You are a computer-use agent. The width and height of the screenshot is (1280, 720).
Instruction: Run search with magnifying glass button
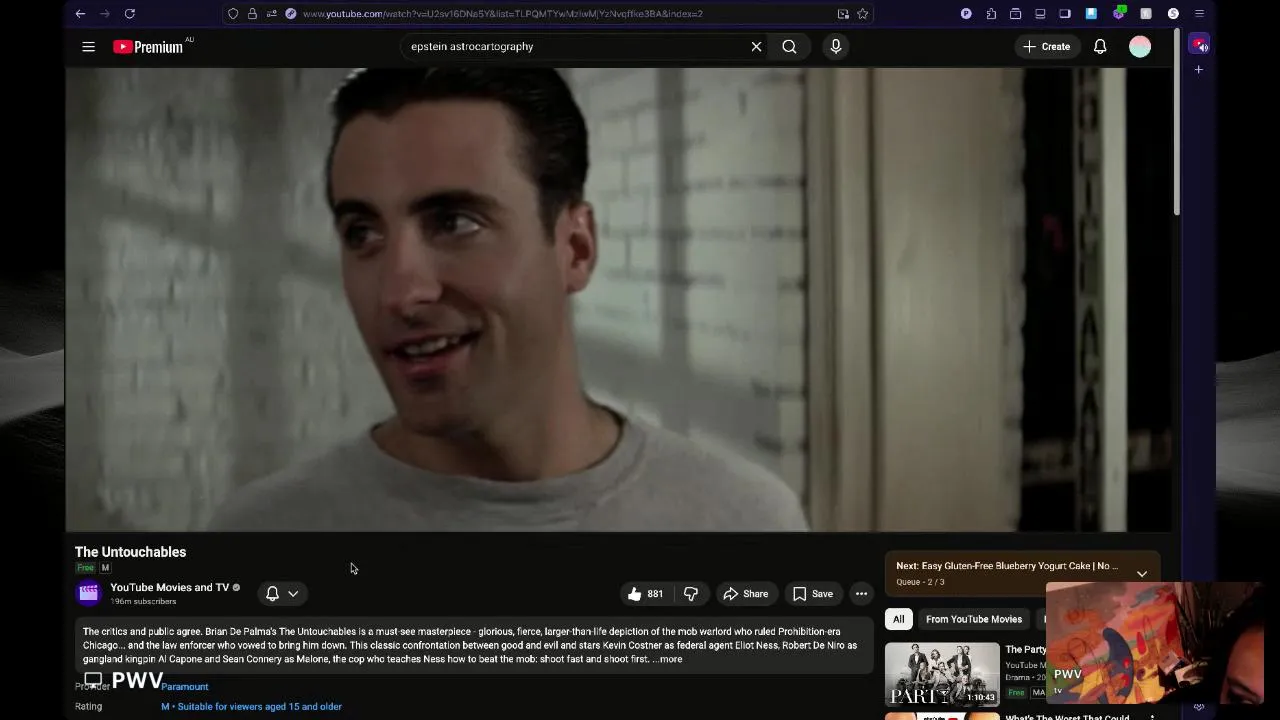coord(789,46)
